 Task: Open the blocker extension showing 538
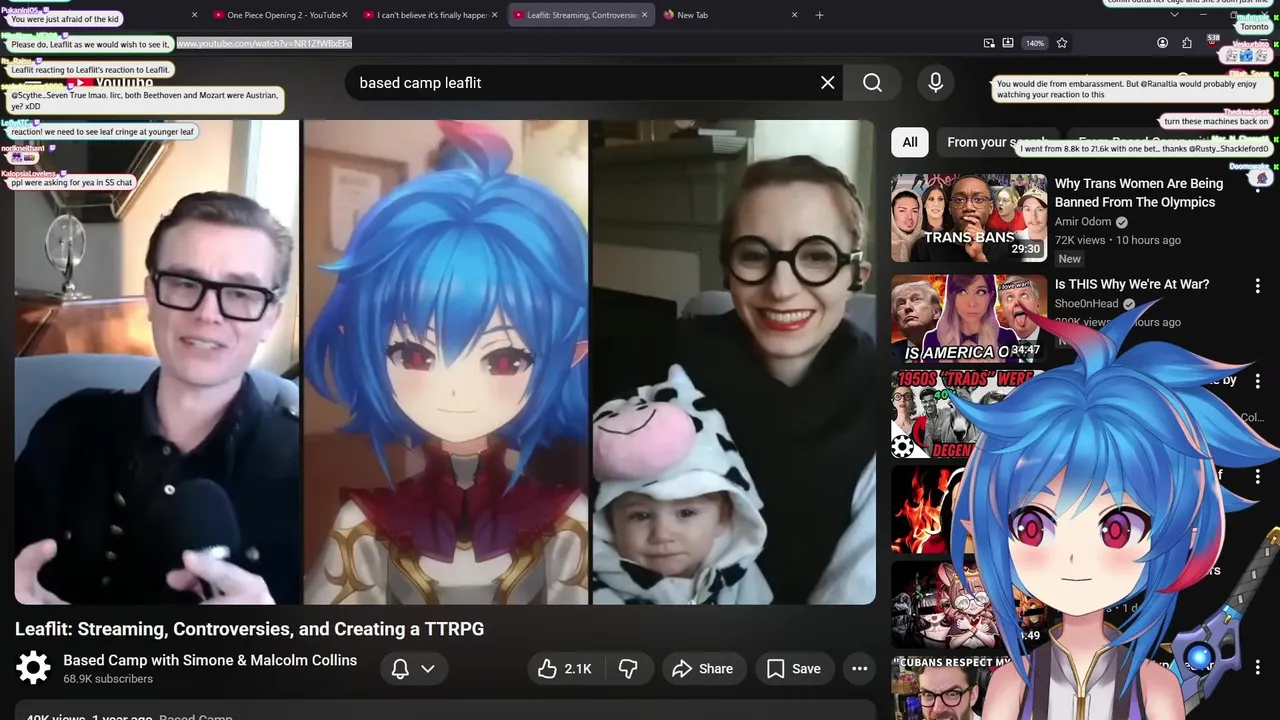[1211, 43]
